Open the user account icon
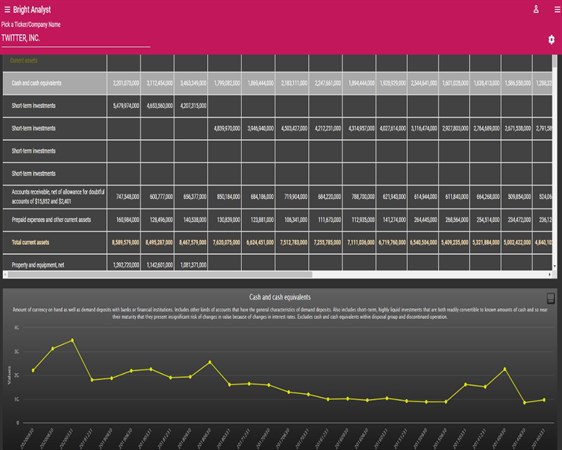Screen dimensions: 562x450 536,9
